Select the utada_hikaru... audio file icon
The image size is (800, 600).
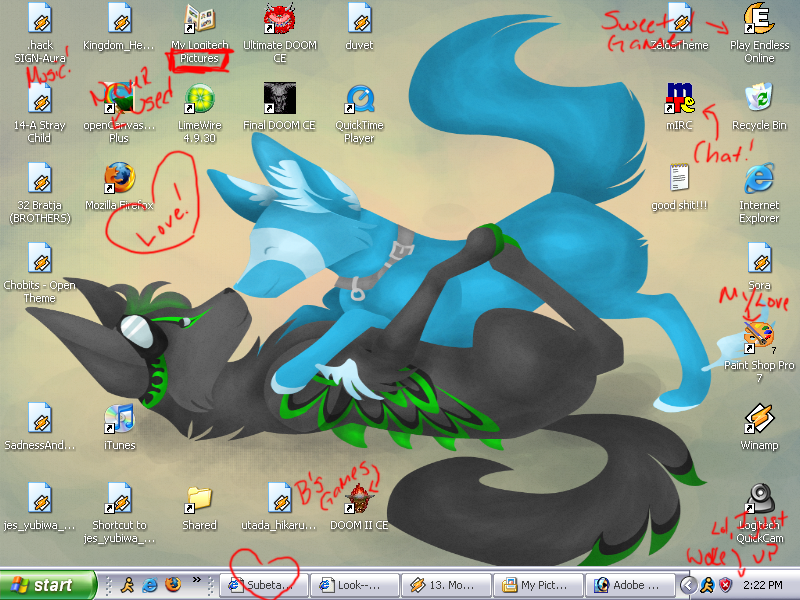click(280, 498)
